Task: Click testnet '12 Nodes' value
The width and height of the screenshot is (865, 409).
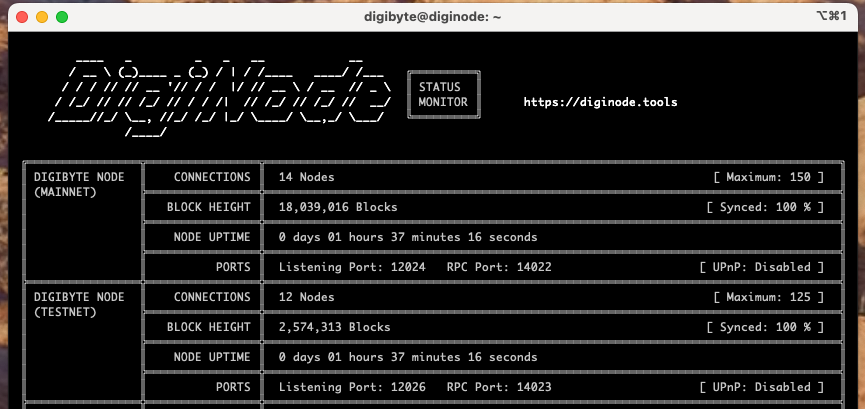Action: coord(306,297)
